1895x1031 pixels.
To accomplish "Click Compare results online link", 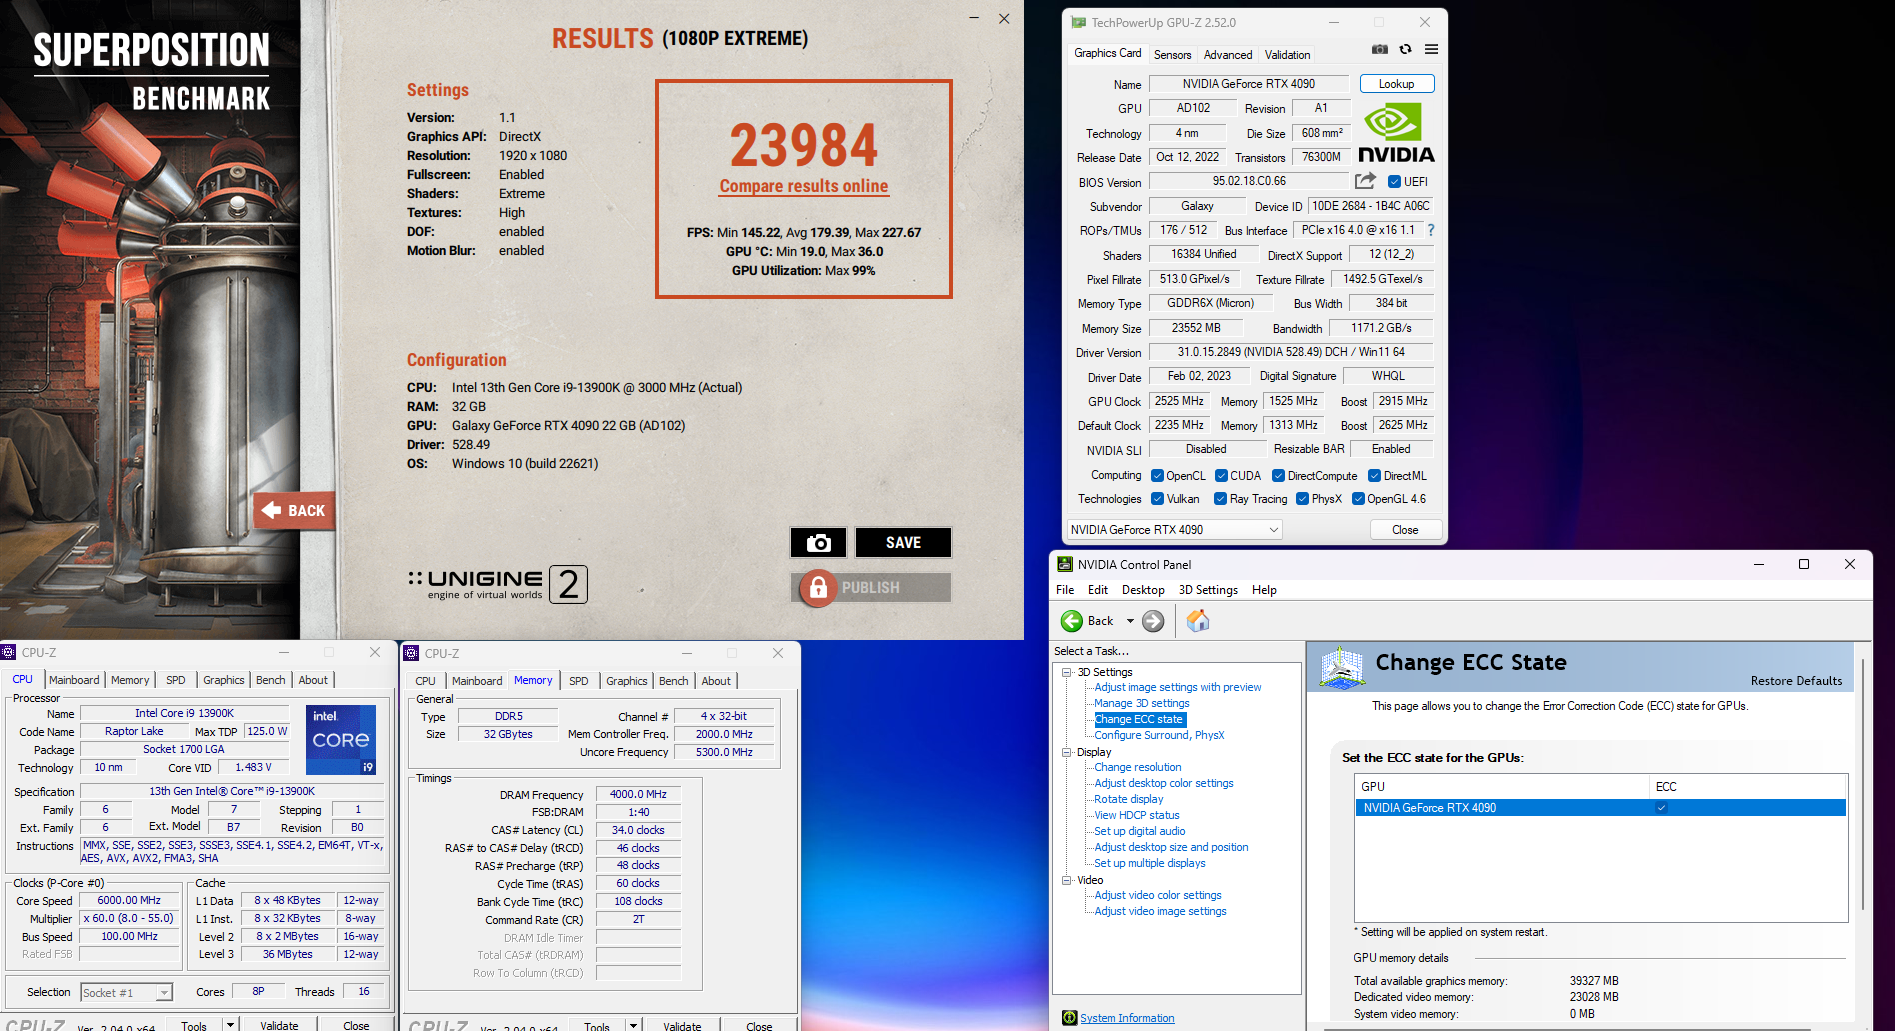I will coord(804,186).
